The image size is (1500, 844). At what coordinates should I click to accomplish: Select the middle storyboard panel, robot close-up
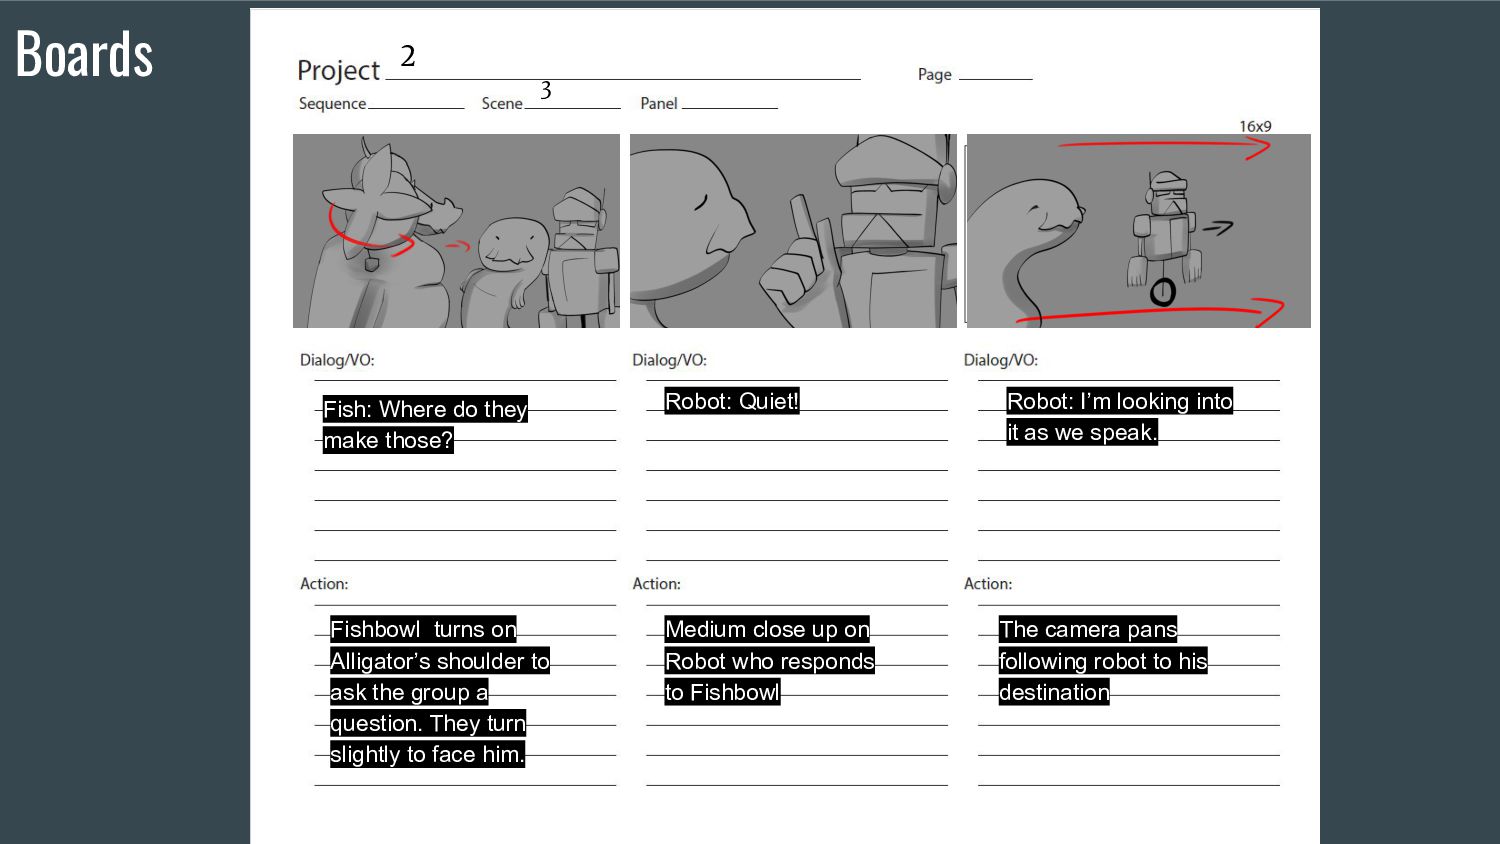click(x=793, y=231)
